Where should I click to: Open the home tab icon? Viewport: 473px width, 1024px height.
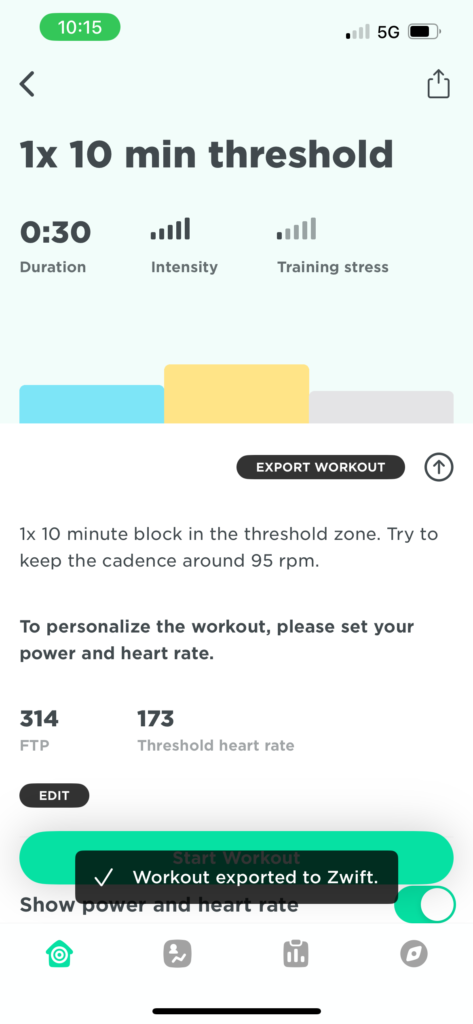(x=59, y=955)
